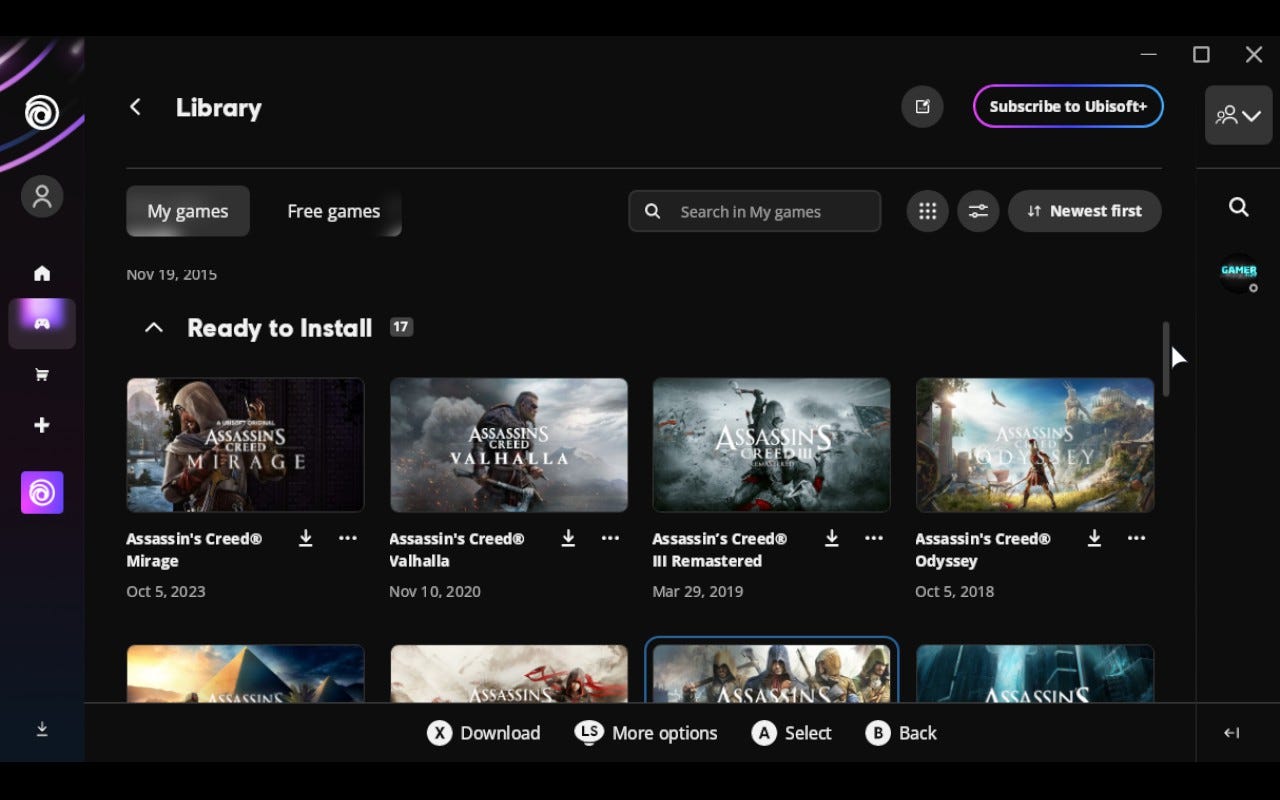Click the Nov 19, 2015 date text
Viewport: 1280px width, 800px height.
click(x=171, y=274)
